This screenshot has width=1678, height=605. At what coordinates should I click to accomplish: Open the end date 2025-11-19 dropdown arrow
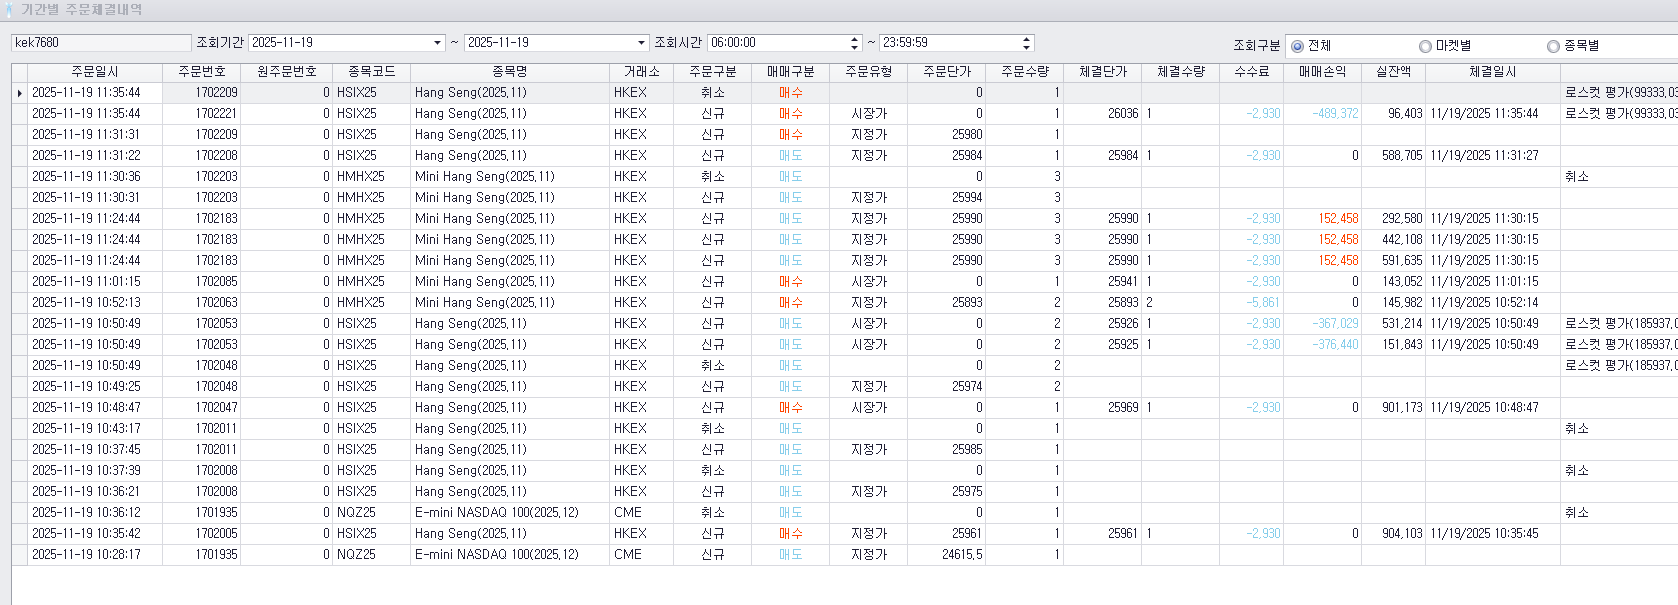pos(641,43)
